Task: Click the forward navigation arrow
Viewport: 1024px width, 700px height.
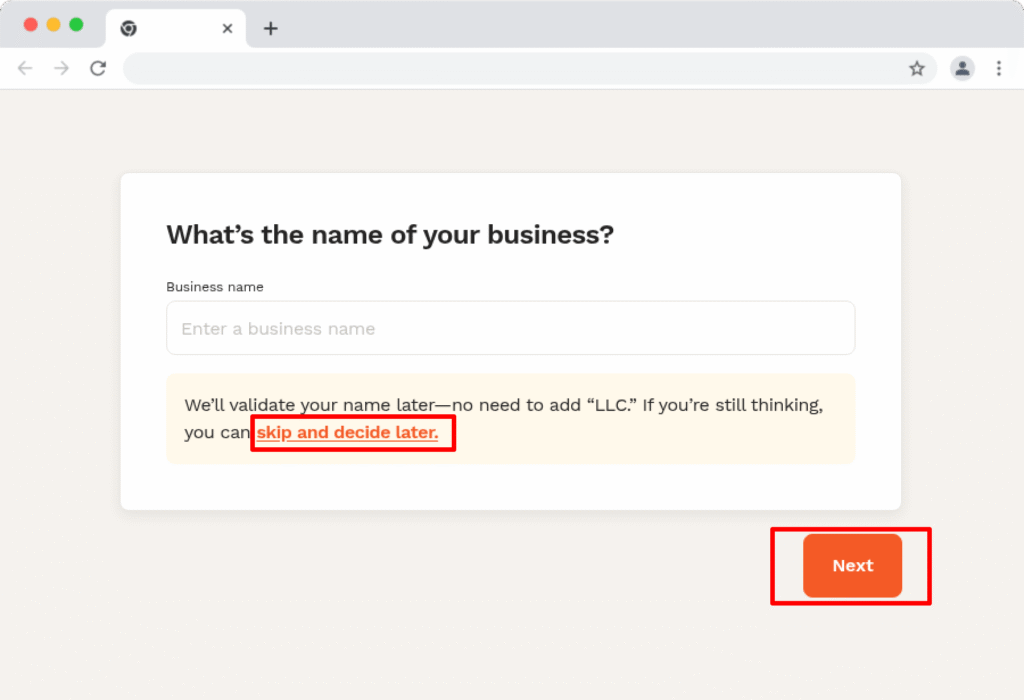Action: (x=60, y=68)
